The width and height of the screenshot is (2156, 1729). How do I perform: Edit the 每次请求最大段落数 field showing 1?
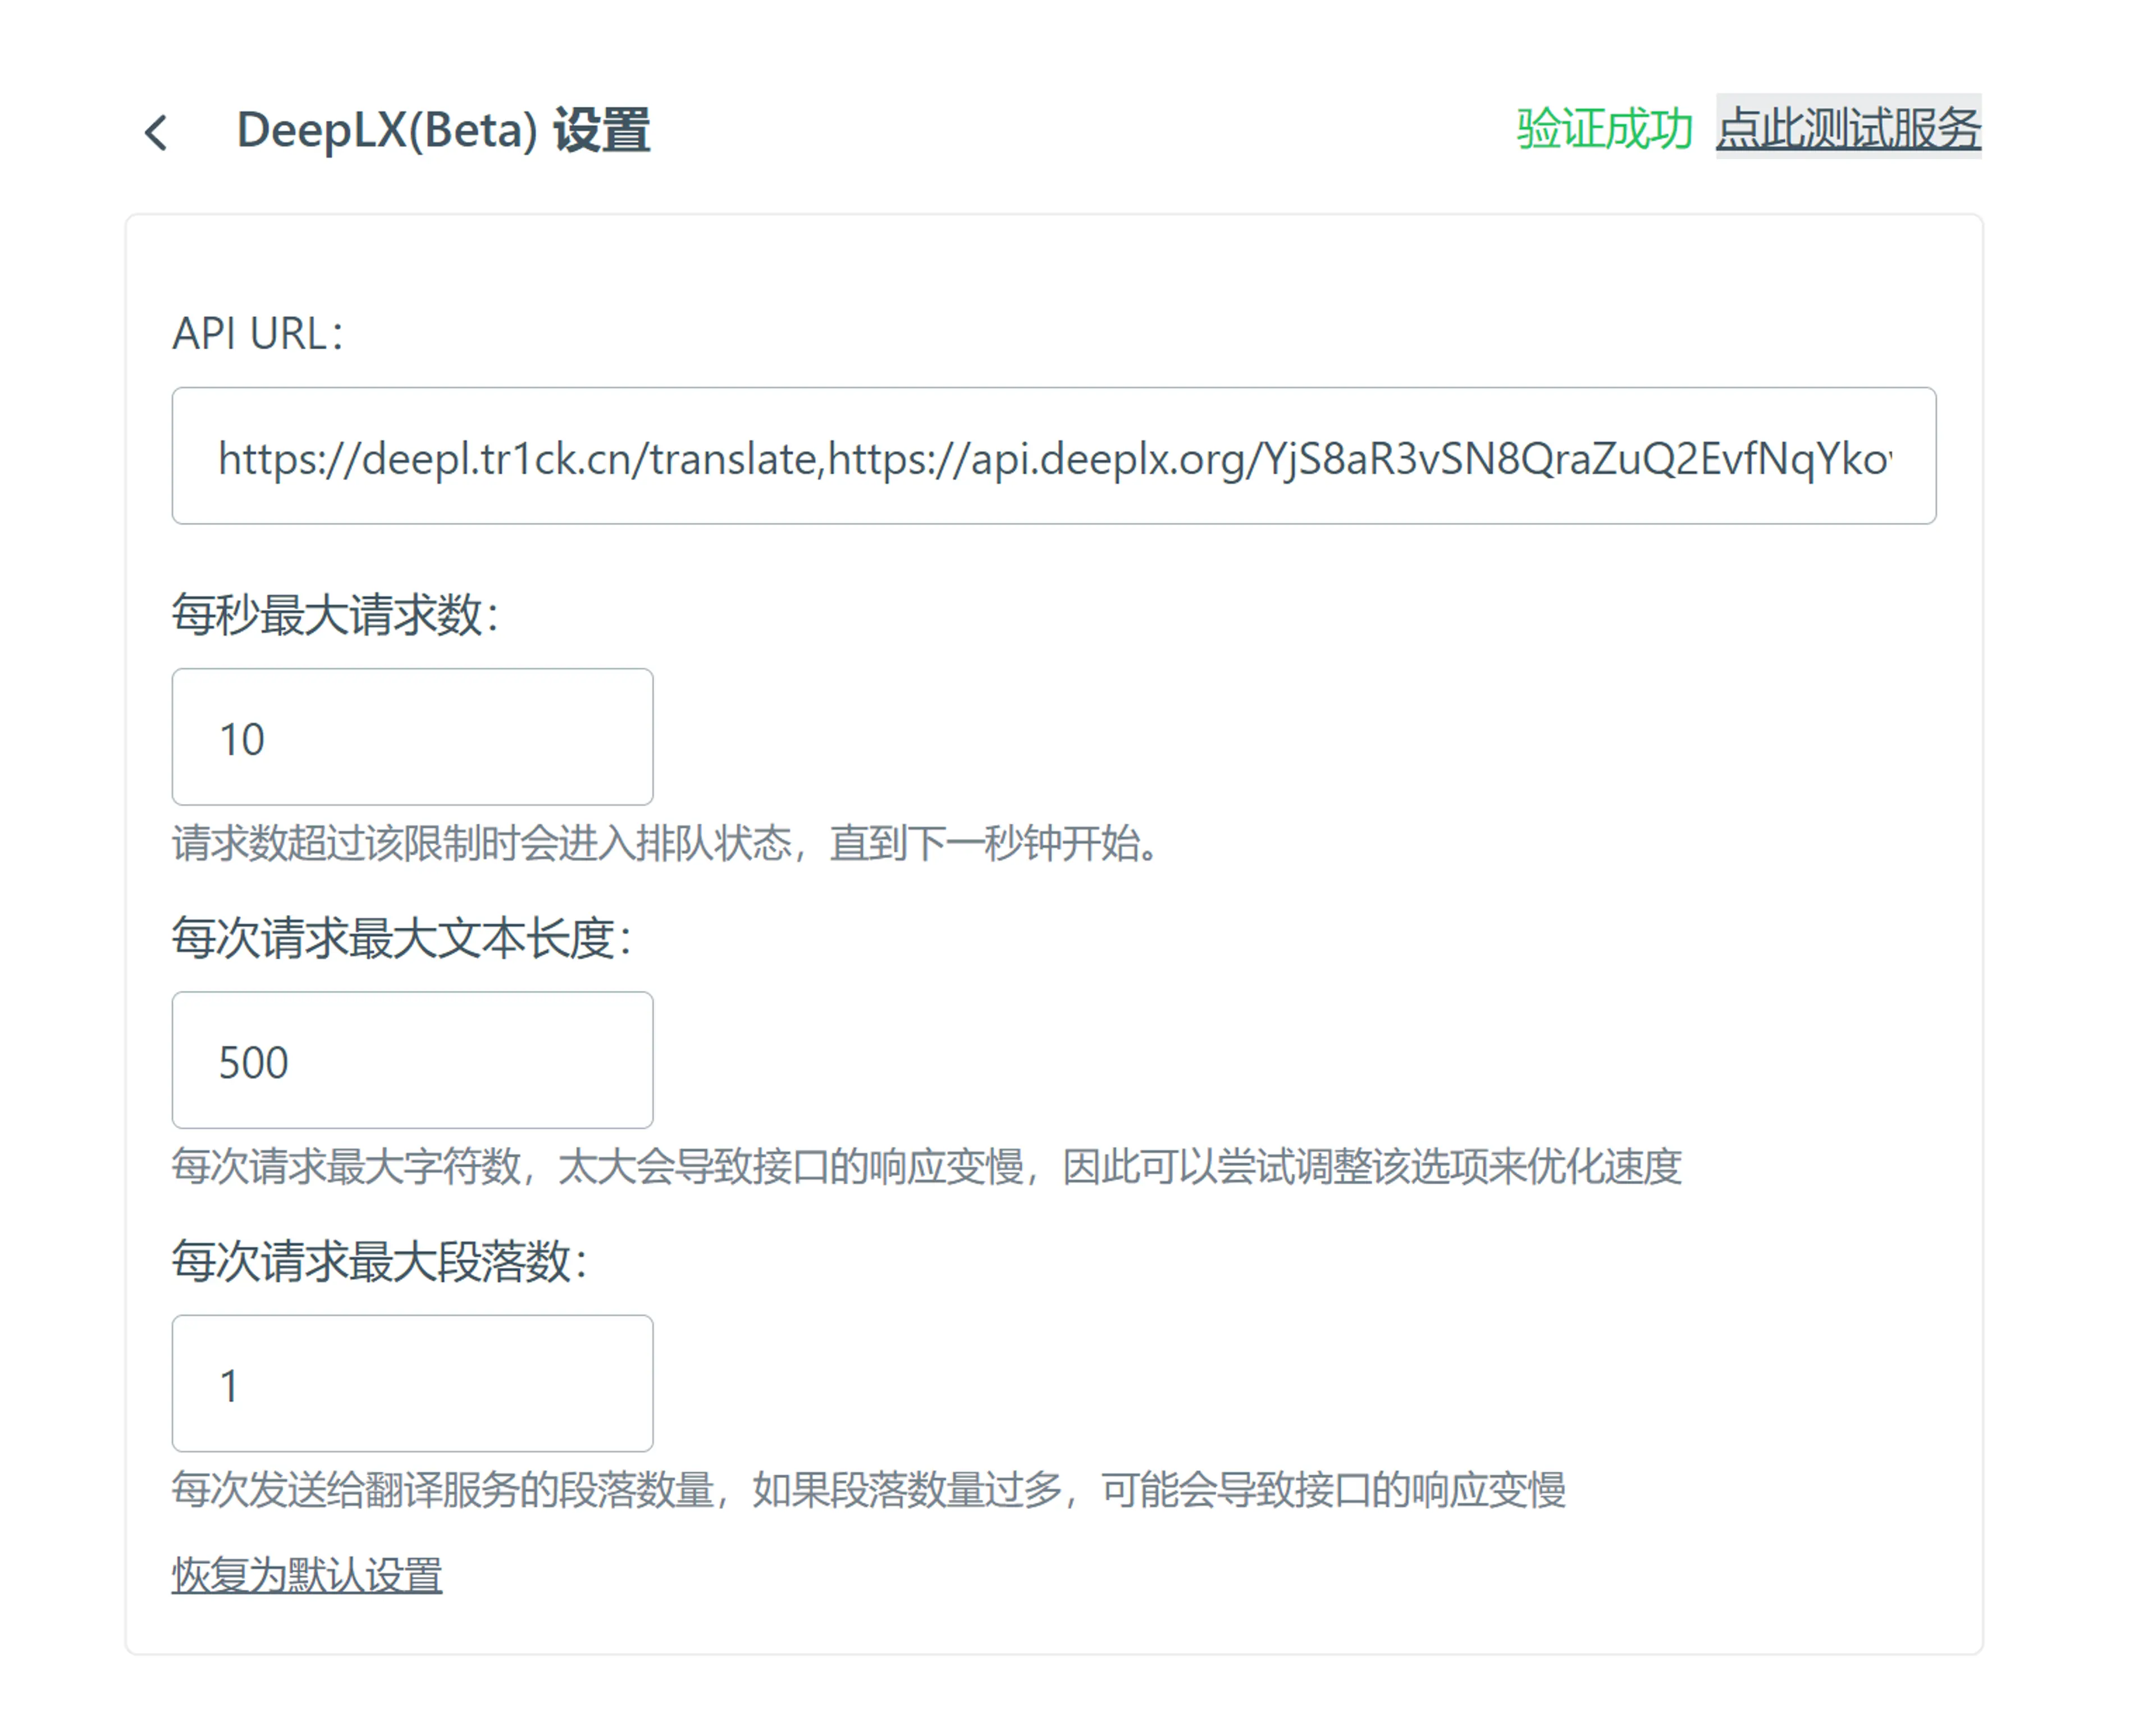[x=412, y=1383]
